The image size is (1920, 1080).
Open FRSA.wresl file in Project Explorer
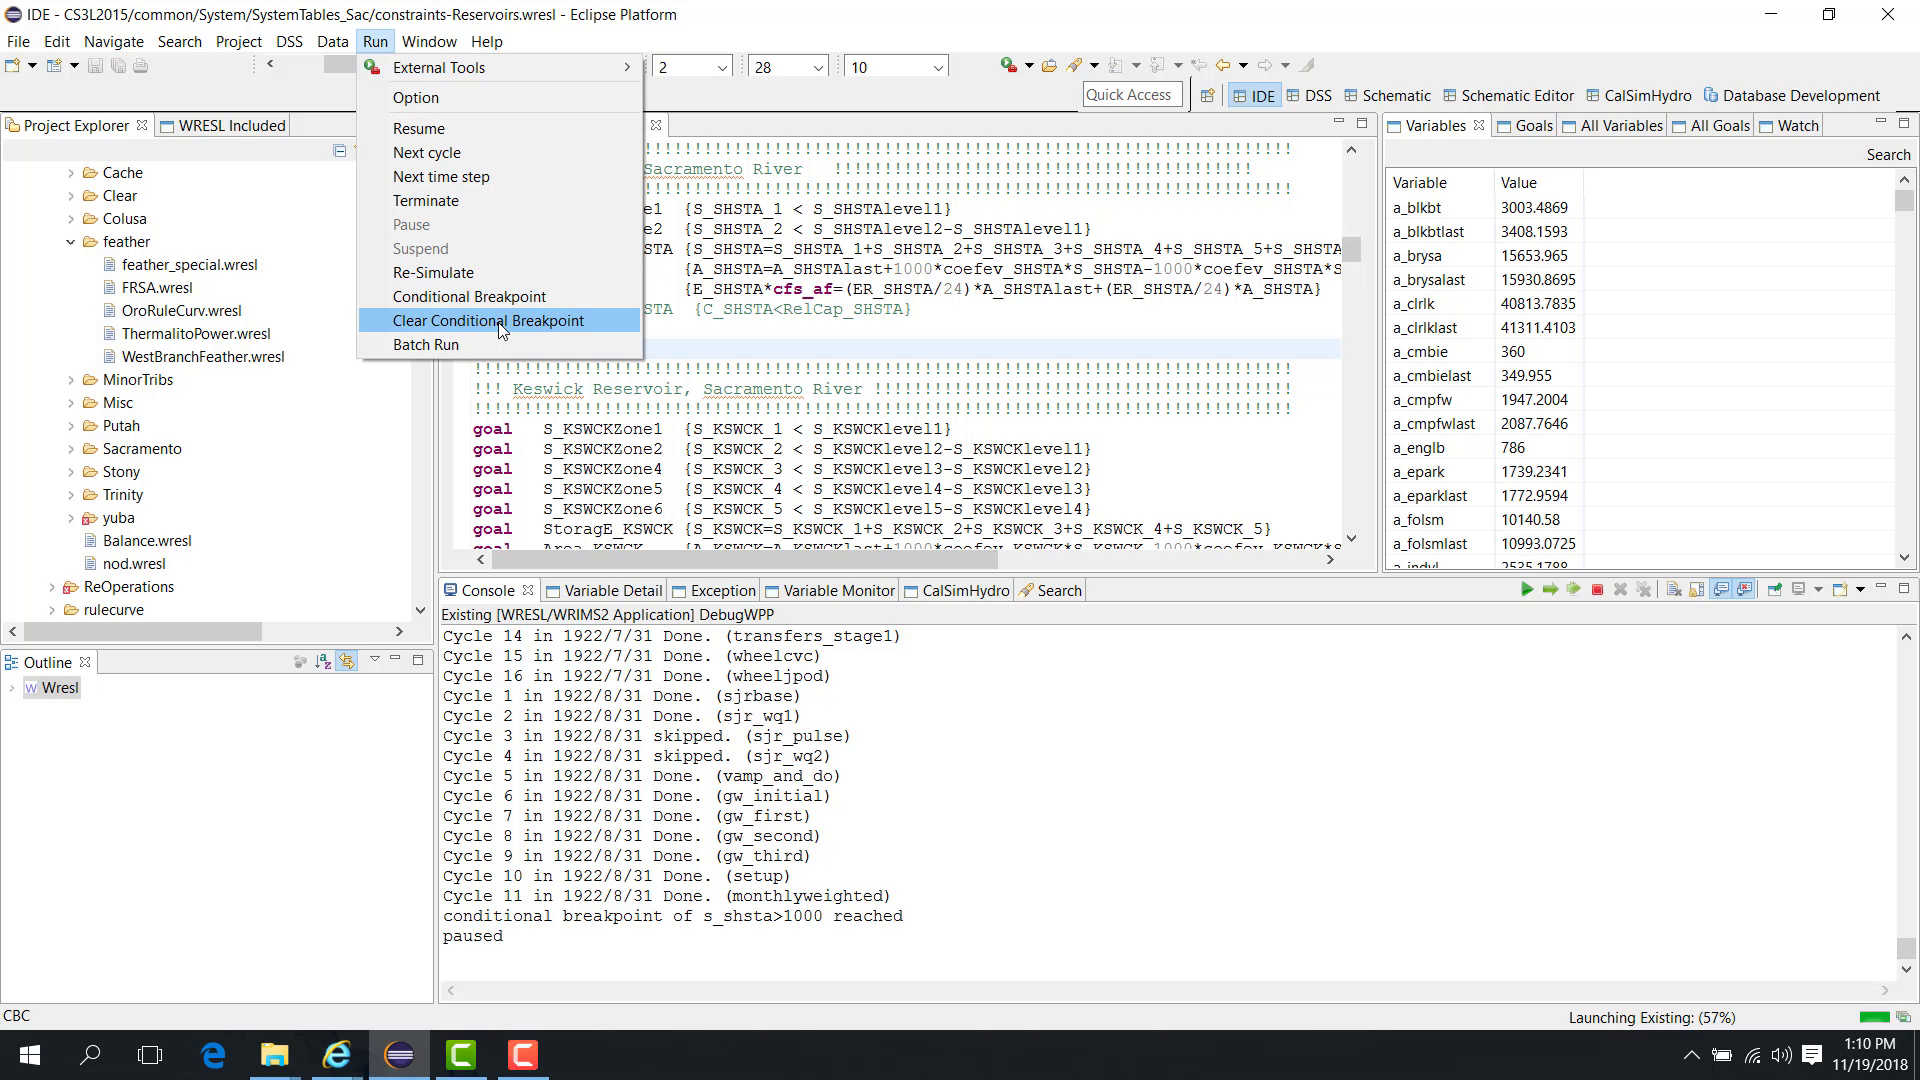(x=157, y=288)
